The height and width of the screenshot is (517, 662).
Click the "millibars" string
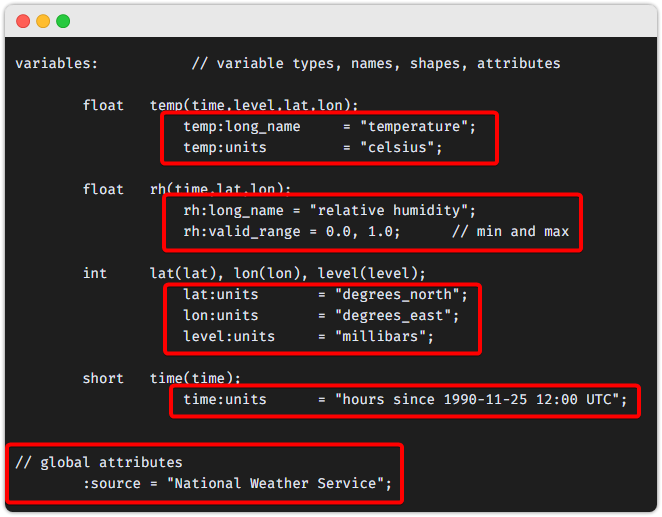click(x=380, y=336)
